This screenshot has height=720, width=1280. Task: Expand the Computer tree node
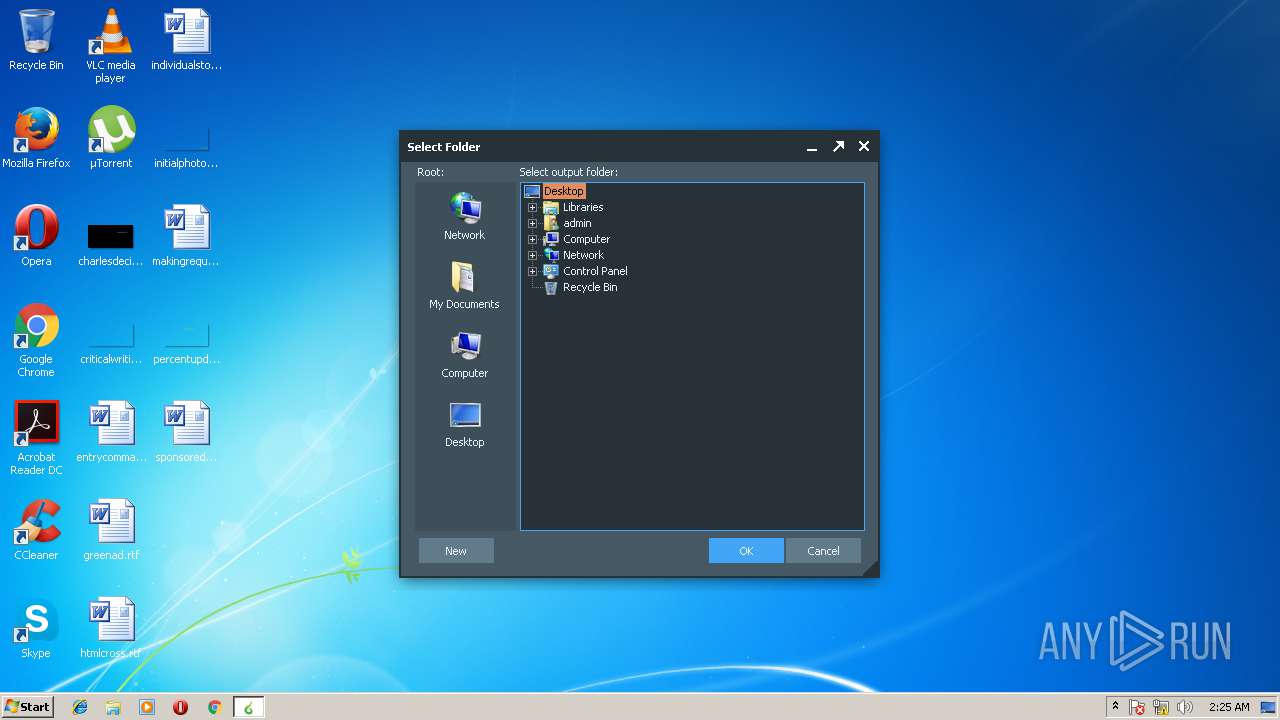coord(532,239)
